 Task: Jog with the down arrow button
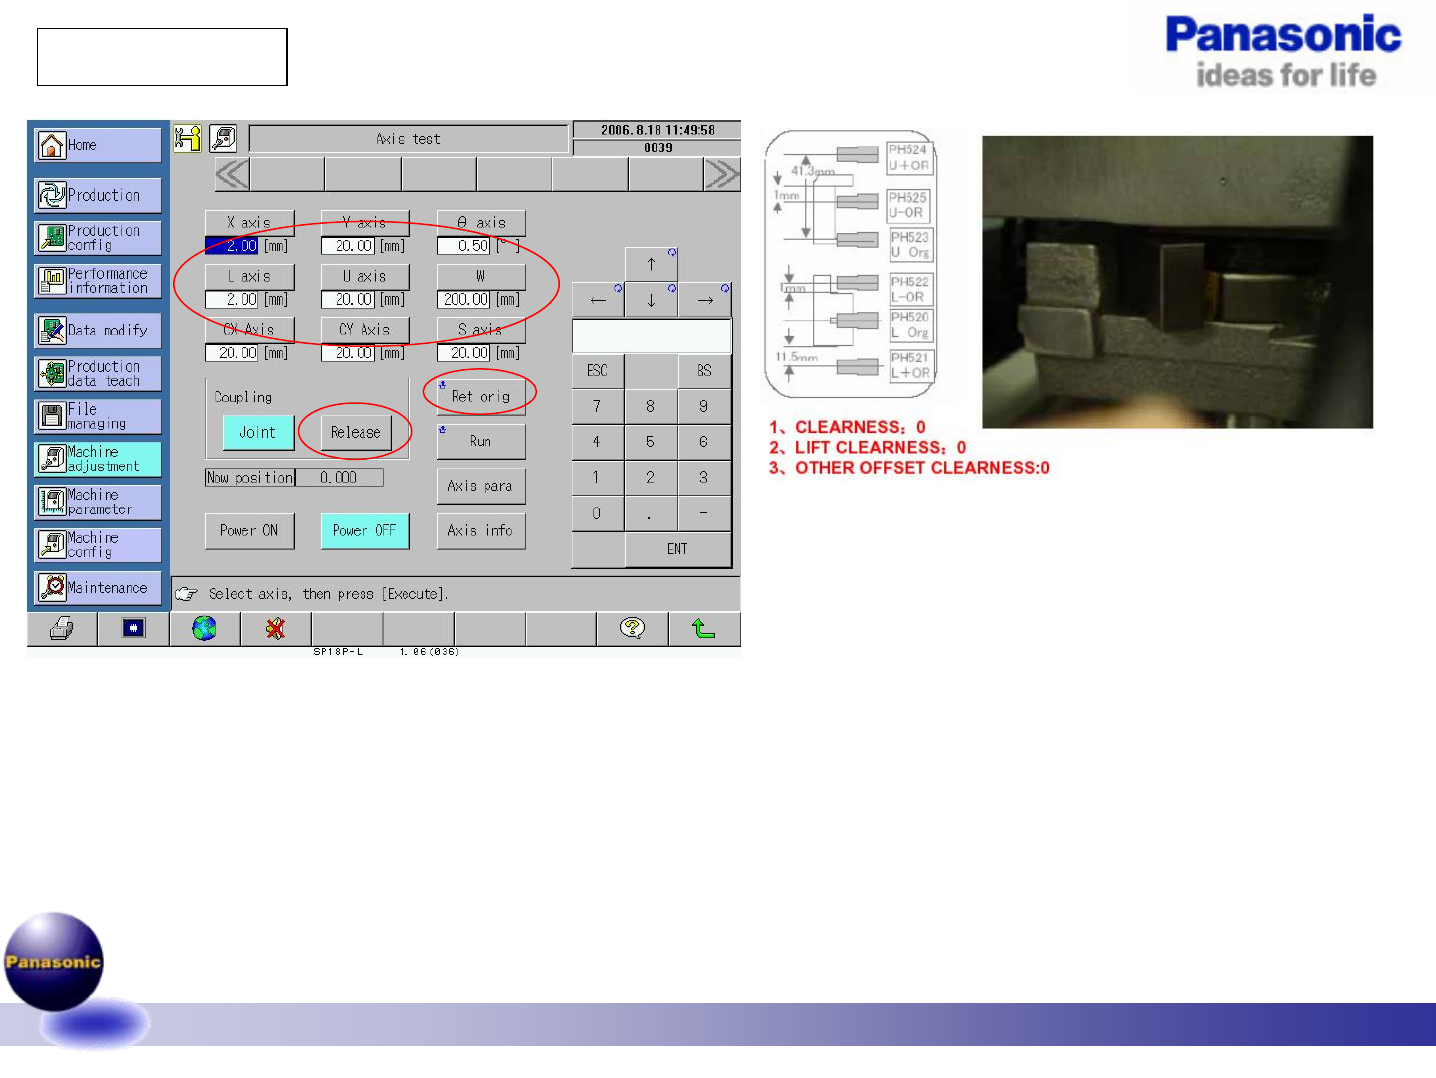tap(651, 300)
